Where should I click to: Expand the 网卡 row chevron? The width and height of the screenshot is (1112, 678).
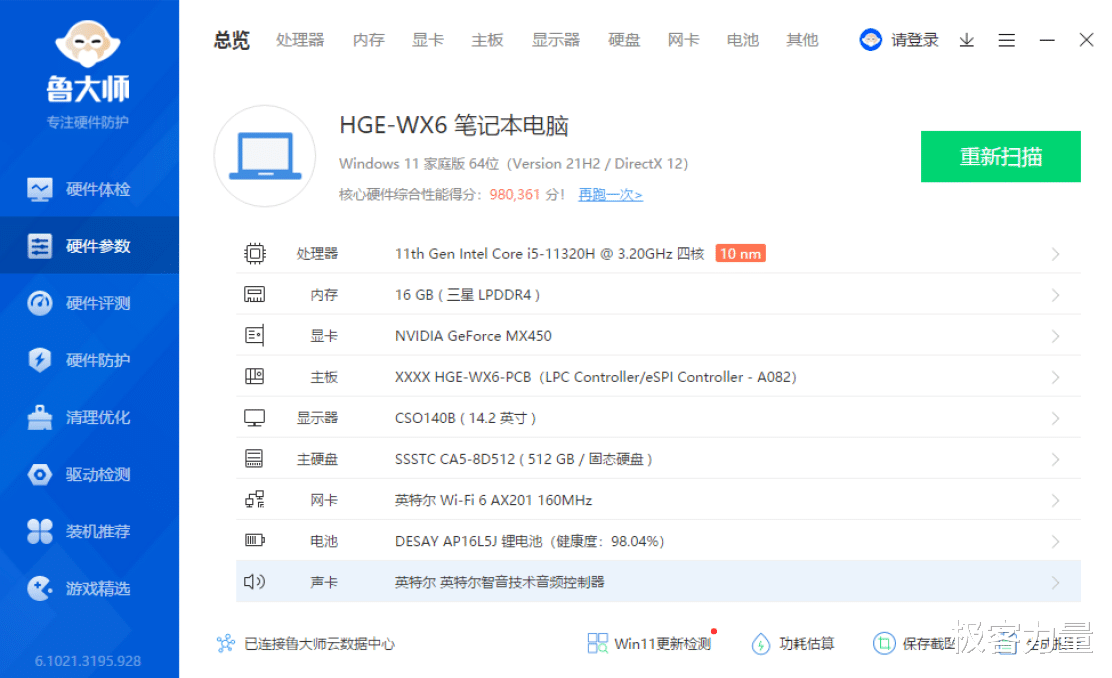(1055, 501)
